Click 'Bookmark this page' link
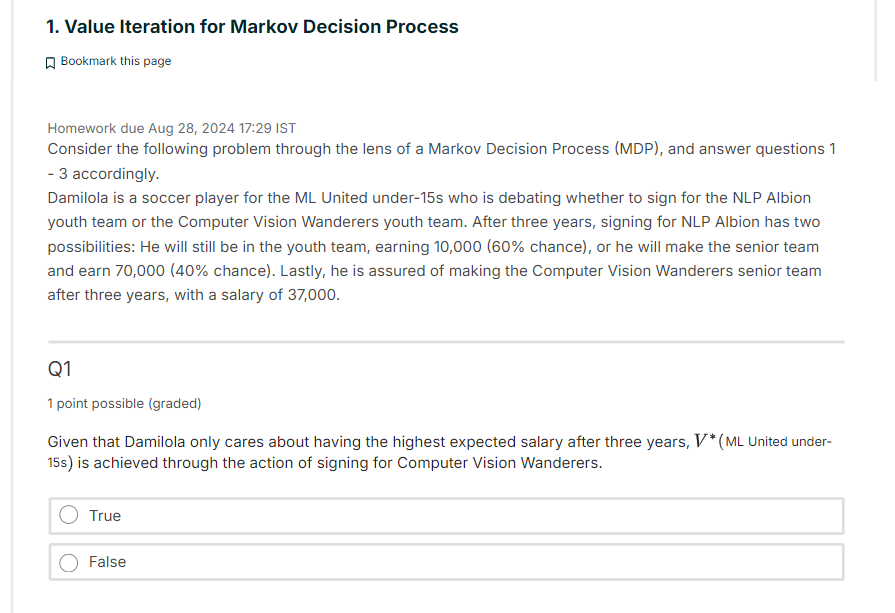895x613 pixels. [116, 61]
